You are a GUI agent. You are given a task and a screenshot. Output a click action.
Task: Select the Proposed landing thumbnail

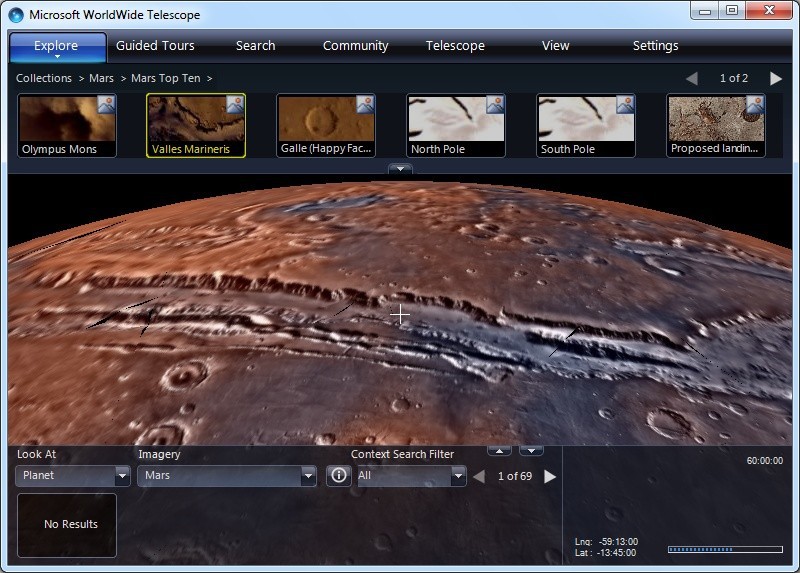click(716, 126)
